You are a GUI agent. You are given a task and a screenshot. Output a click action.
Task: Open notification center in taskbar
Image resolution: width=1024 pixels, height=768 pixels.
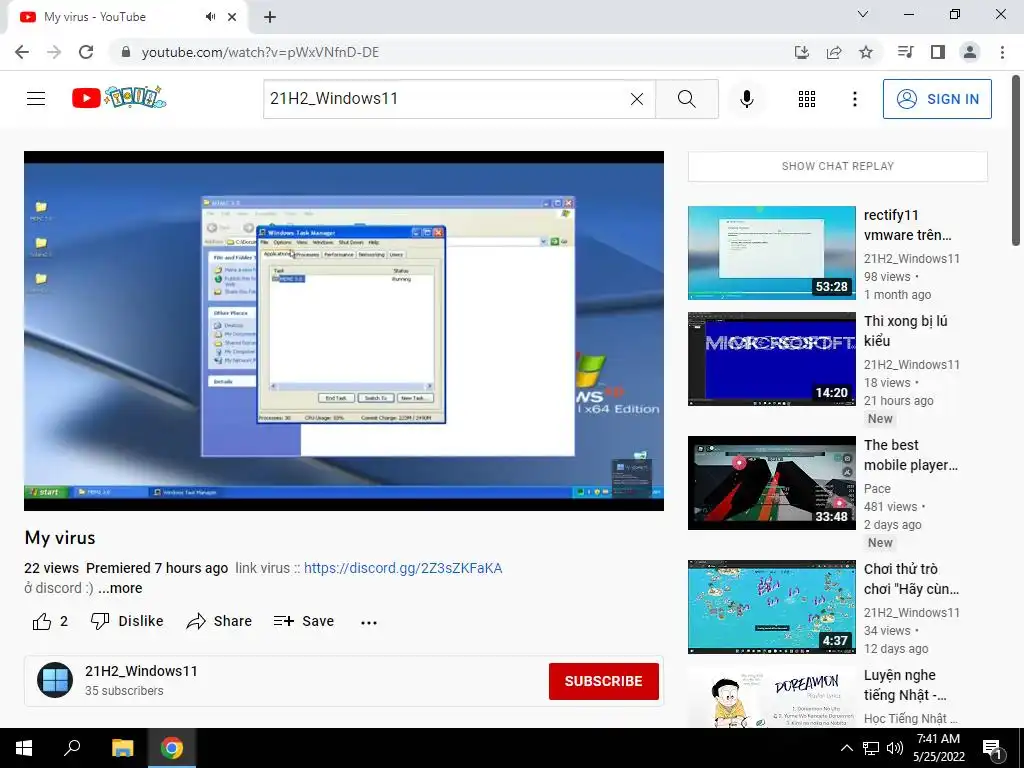(992, 748)
